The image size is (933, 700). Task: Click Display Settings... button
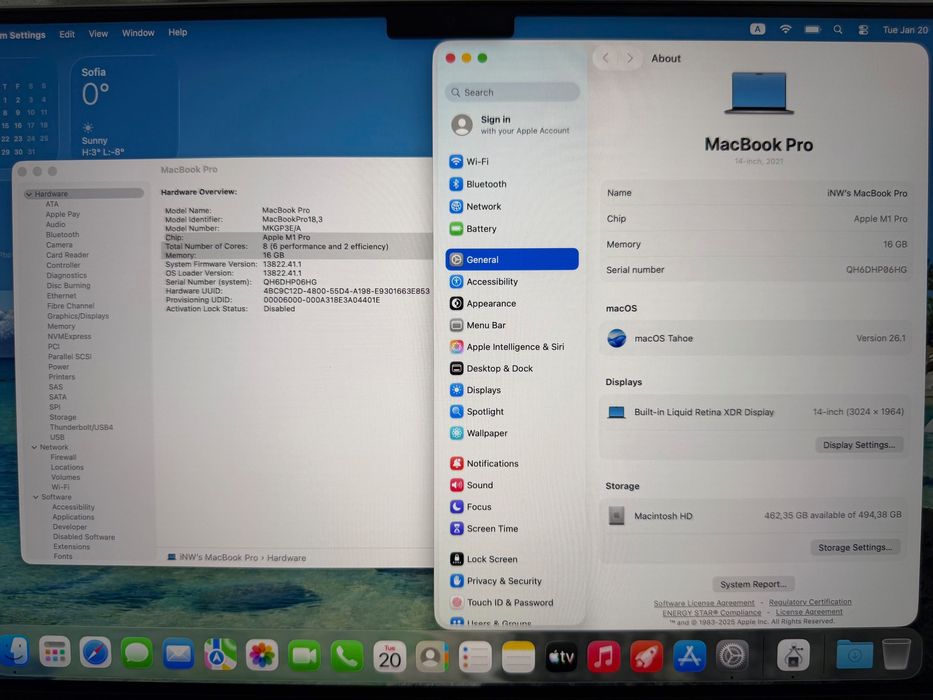click(859, 445)
